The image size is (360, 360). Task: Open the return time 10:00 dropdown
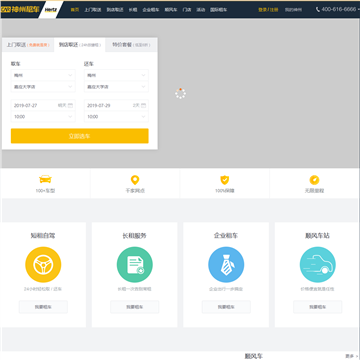tap(116, 117)
